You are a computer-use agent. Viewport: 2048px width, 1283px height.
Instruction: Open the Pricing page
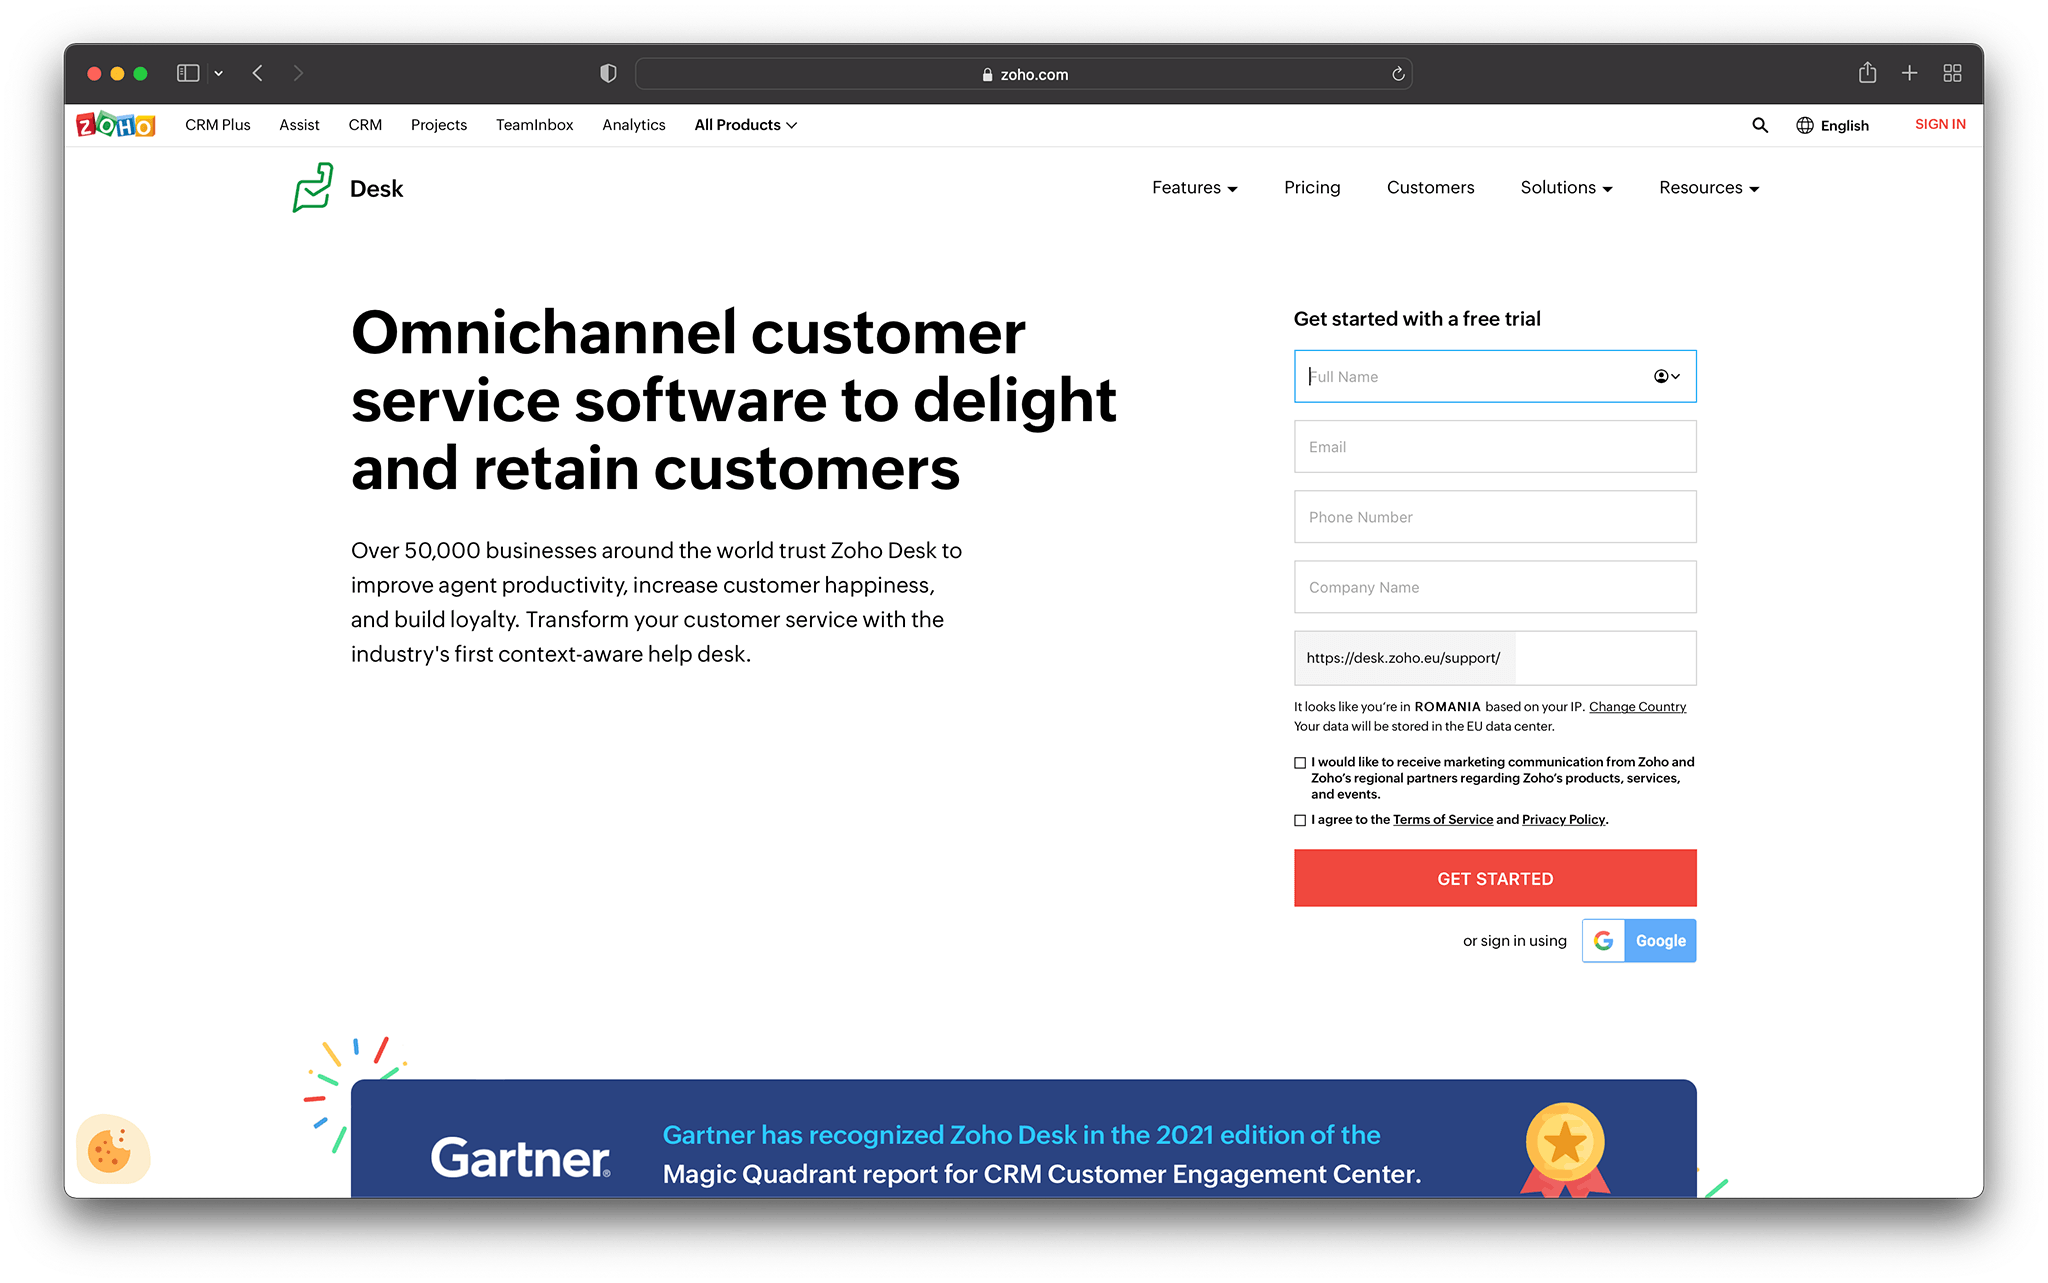click(1312, 188)
